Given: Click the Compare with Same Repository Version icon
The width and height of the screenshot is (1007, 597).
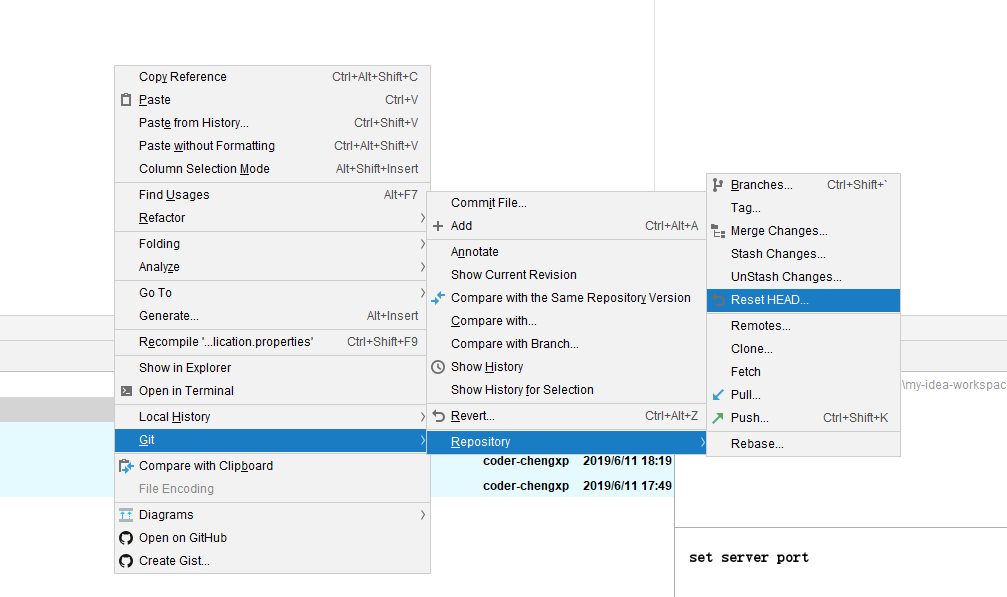Looking at the screenshot, I should (x=438, y=298).
